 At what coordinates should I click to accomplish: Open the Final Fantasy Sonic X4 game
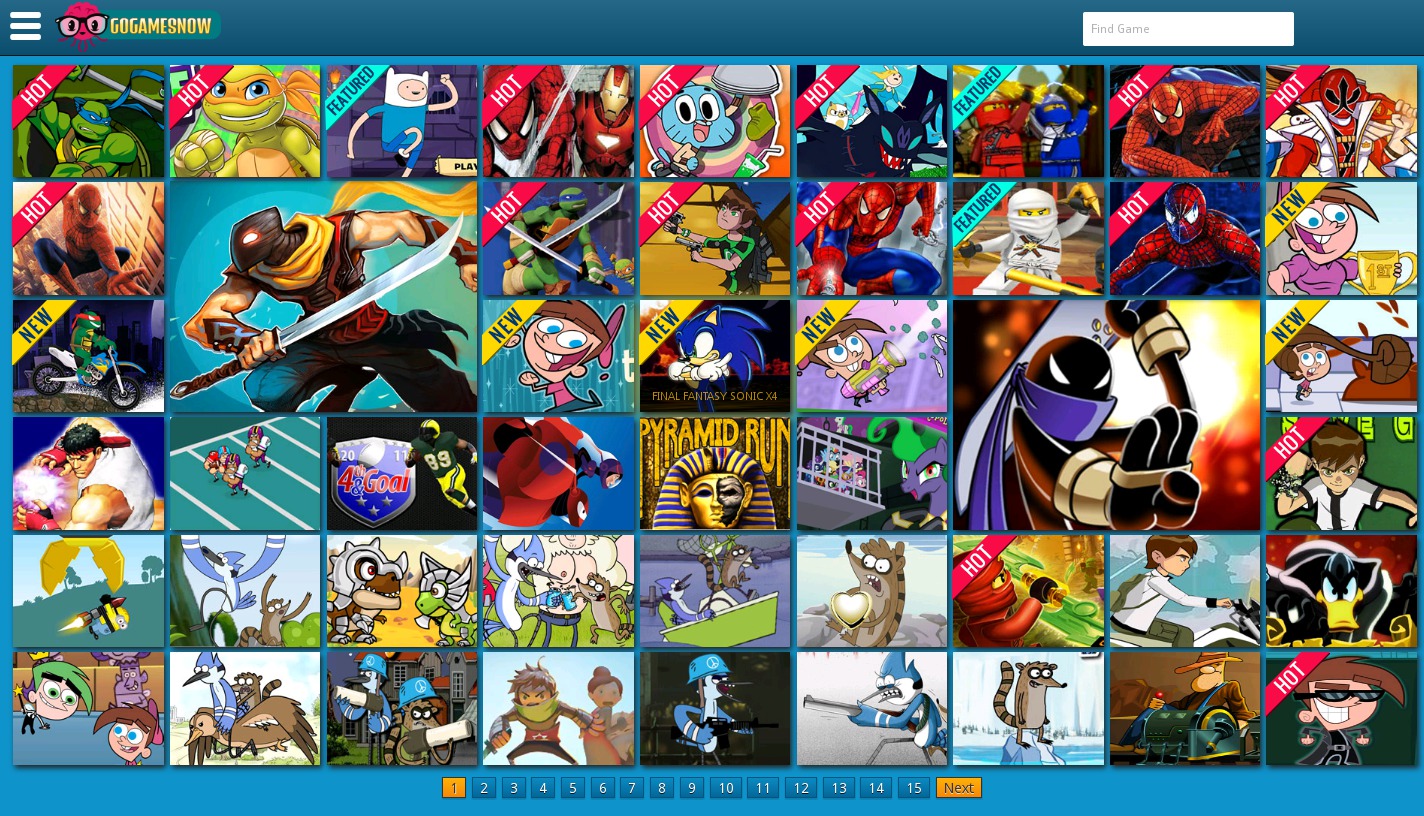[714, 356]
